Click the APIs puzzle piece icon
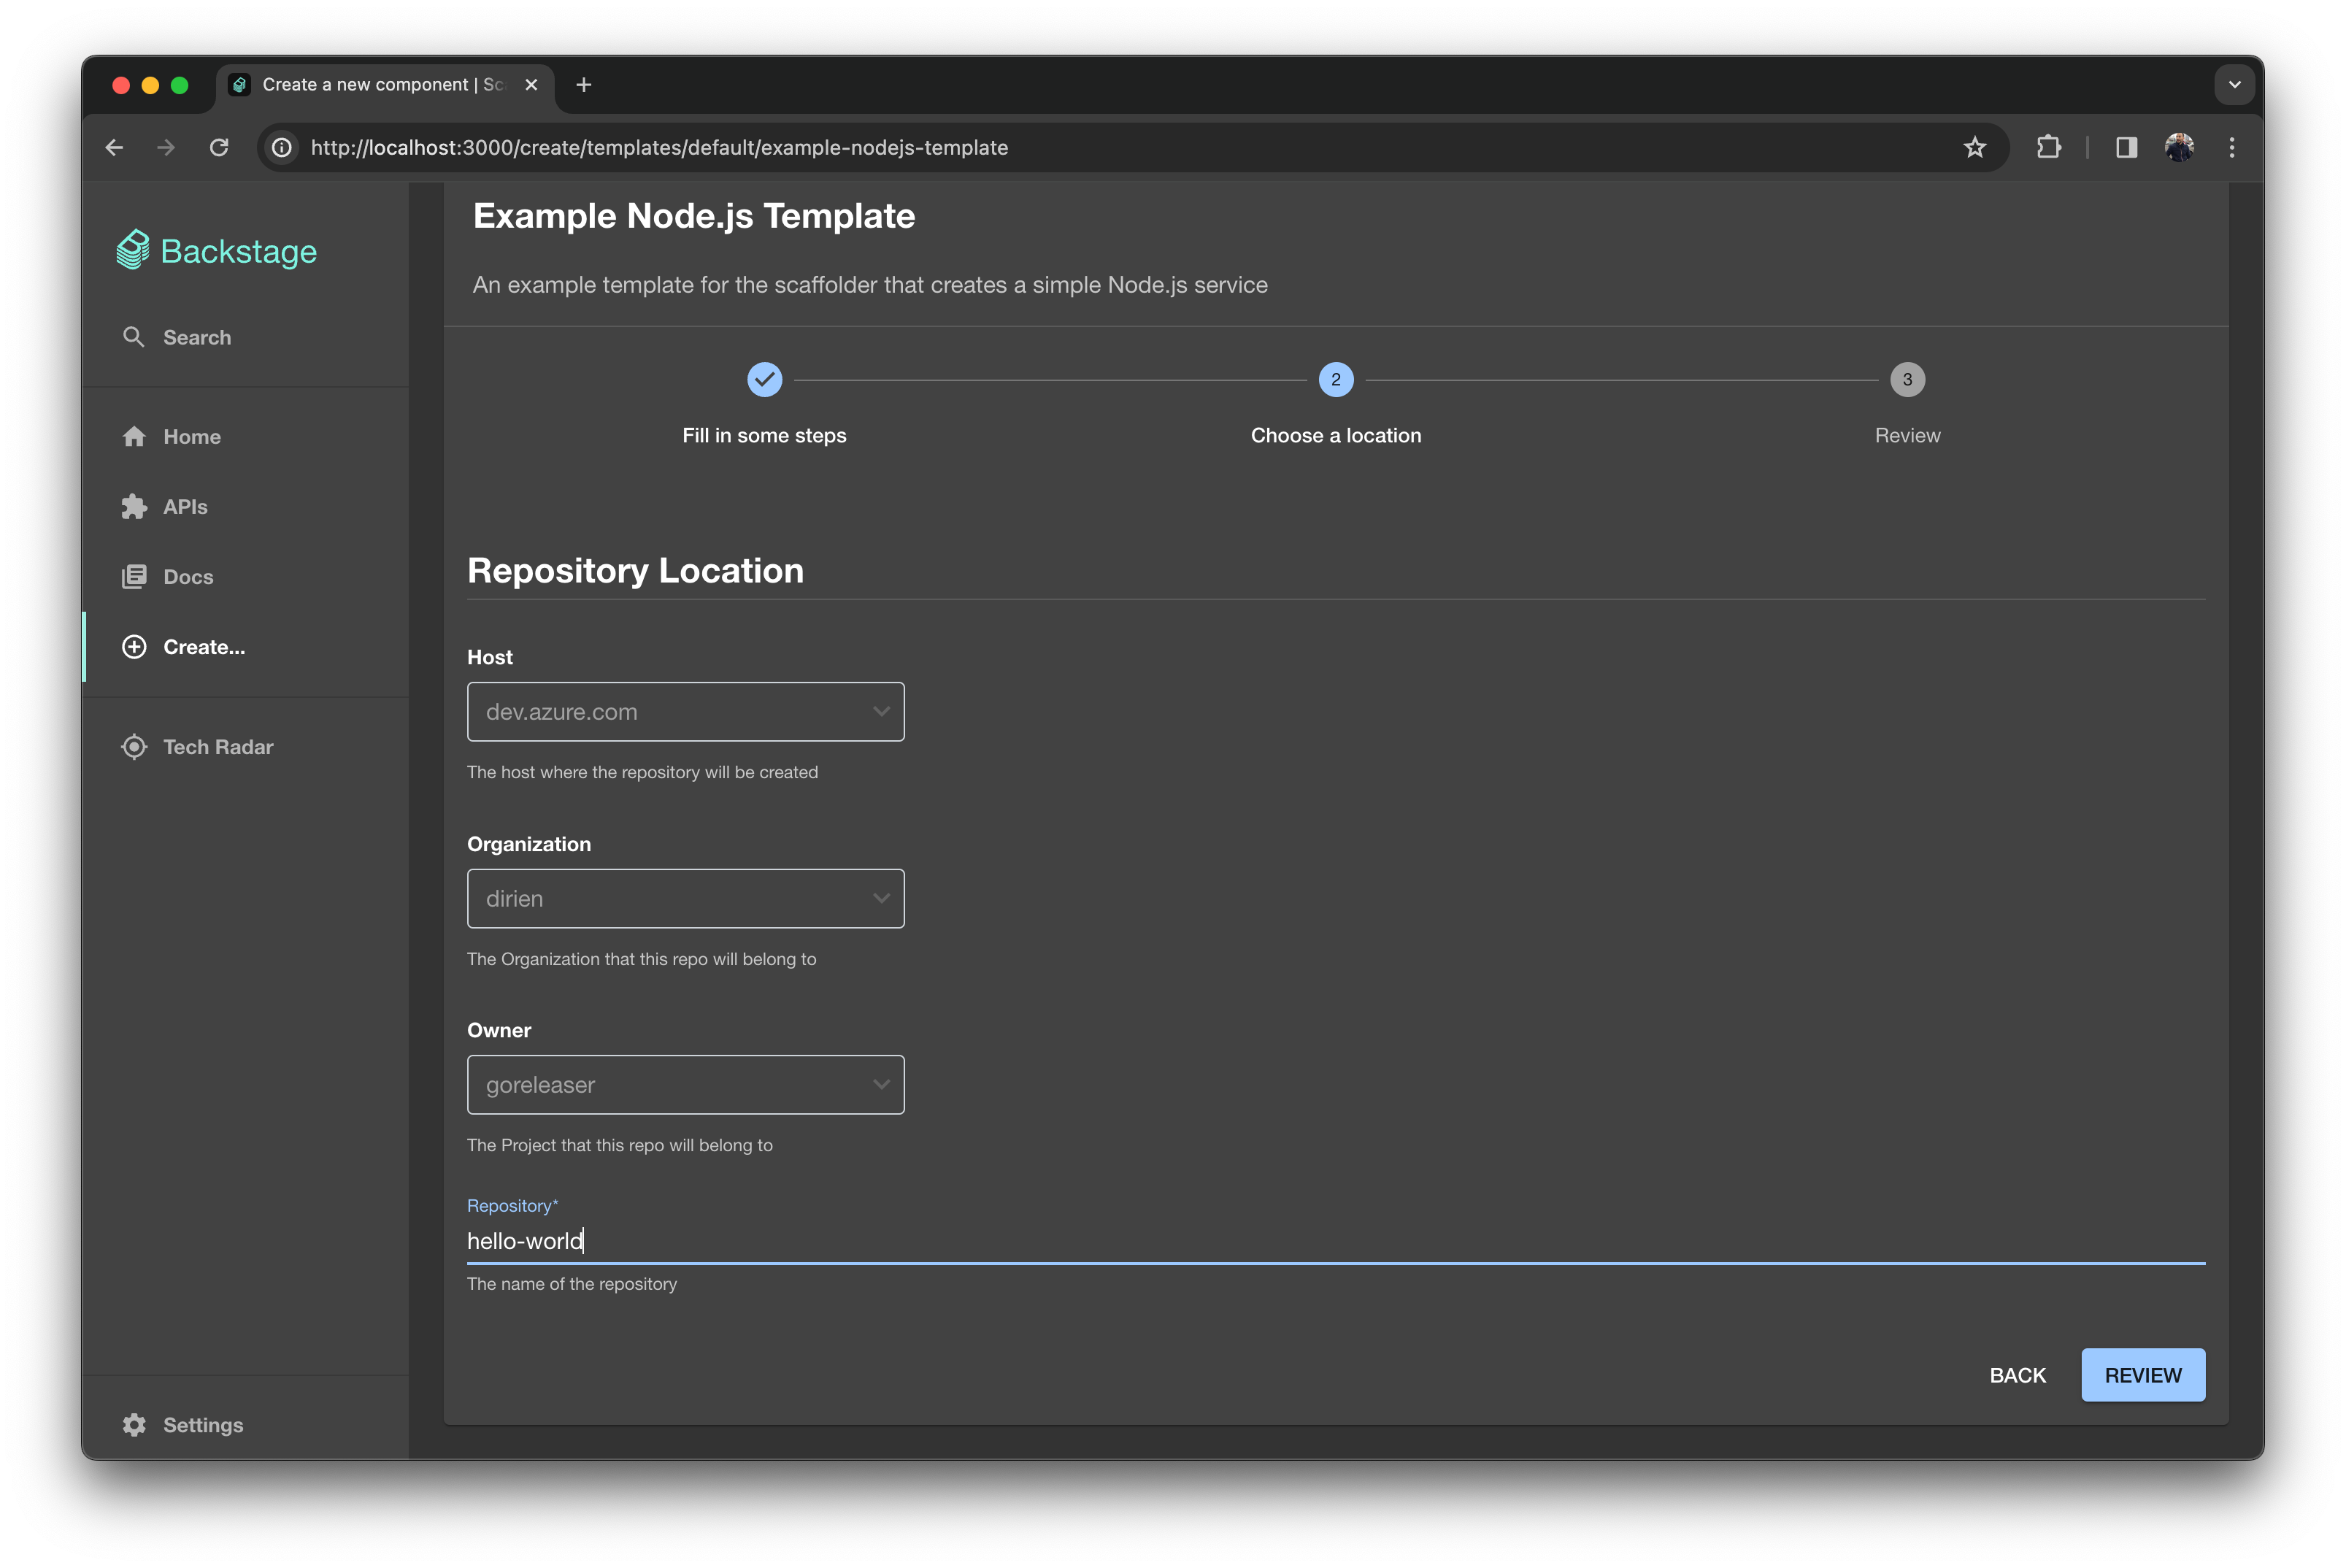This screenshot has width=2346, height=1568. point(134,507)
